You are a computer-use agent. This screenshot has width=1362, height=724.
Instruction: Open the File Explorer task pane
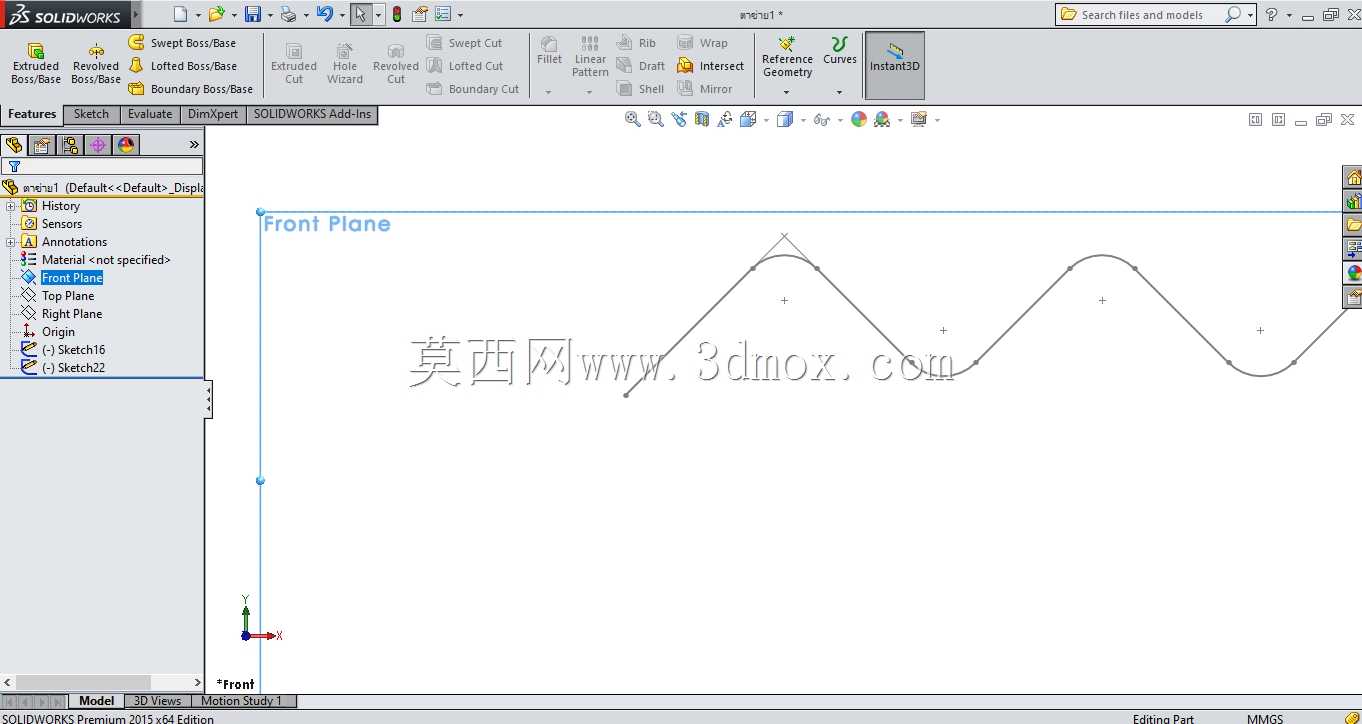click(x=1353, y=225)
